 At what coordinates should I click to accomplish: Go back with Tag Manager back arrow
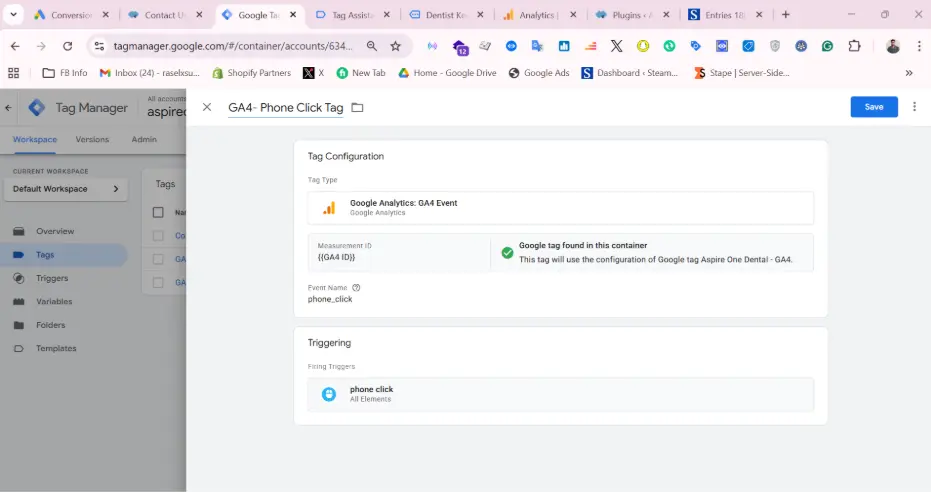(8, 107)
